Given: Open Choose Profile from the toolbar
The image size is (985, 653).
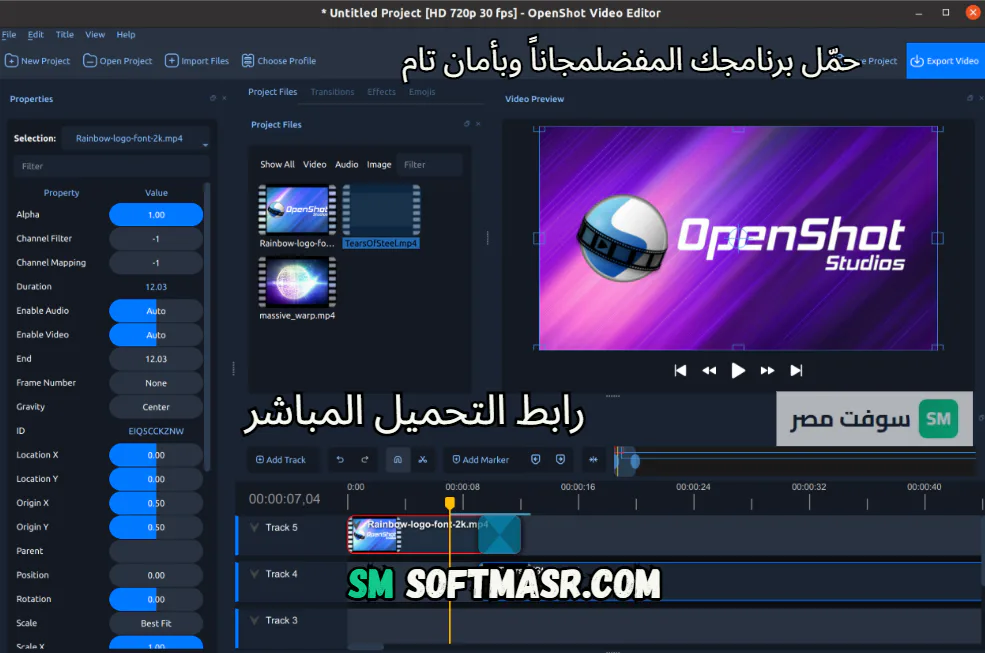Looking at the screenshot, I should pyautogui.click(x=278, y=61).
